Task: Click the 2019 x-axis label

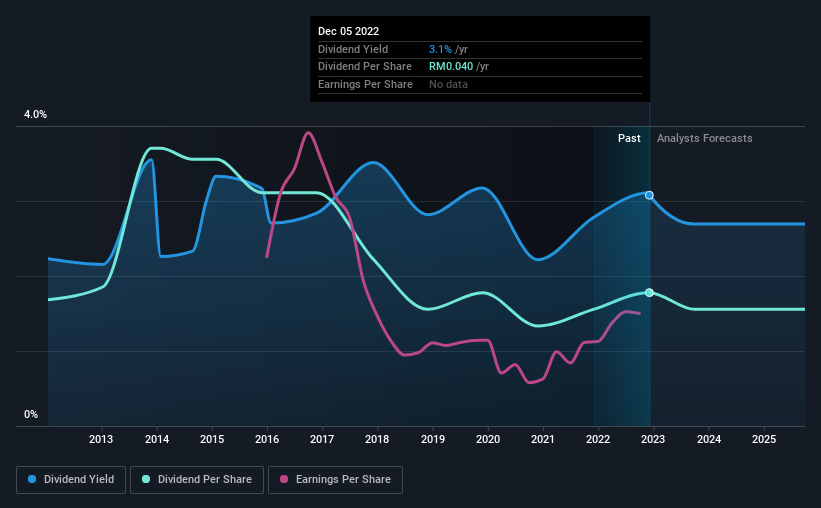Action: pos(433,439)
